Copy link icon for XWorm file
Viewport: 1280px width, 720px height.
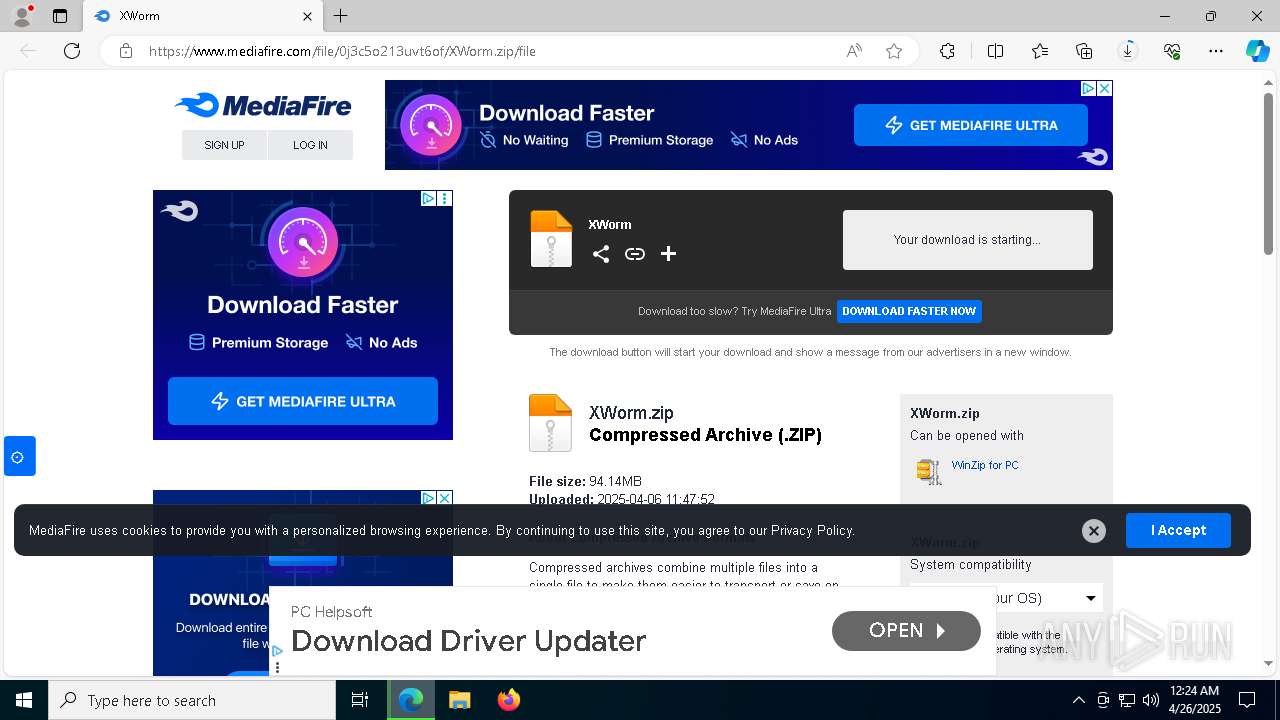(635, 254)
